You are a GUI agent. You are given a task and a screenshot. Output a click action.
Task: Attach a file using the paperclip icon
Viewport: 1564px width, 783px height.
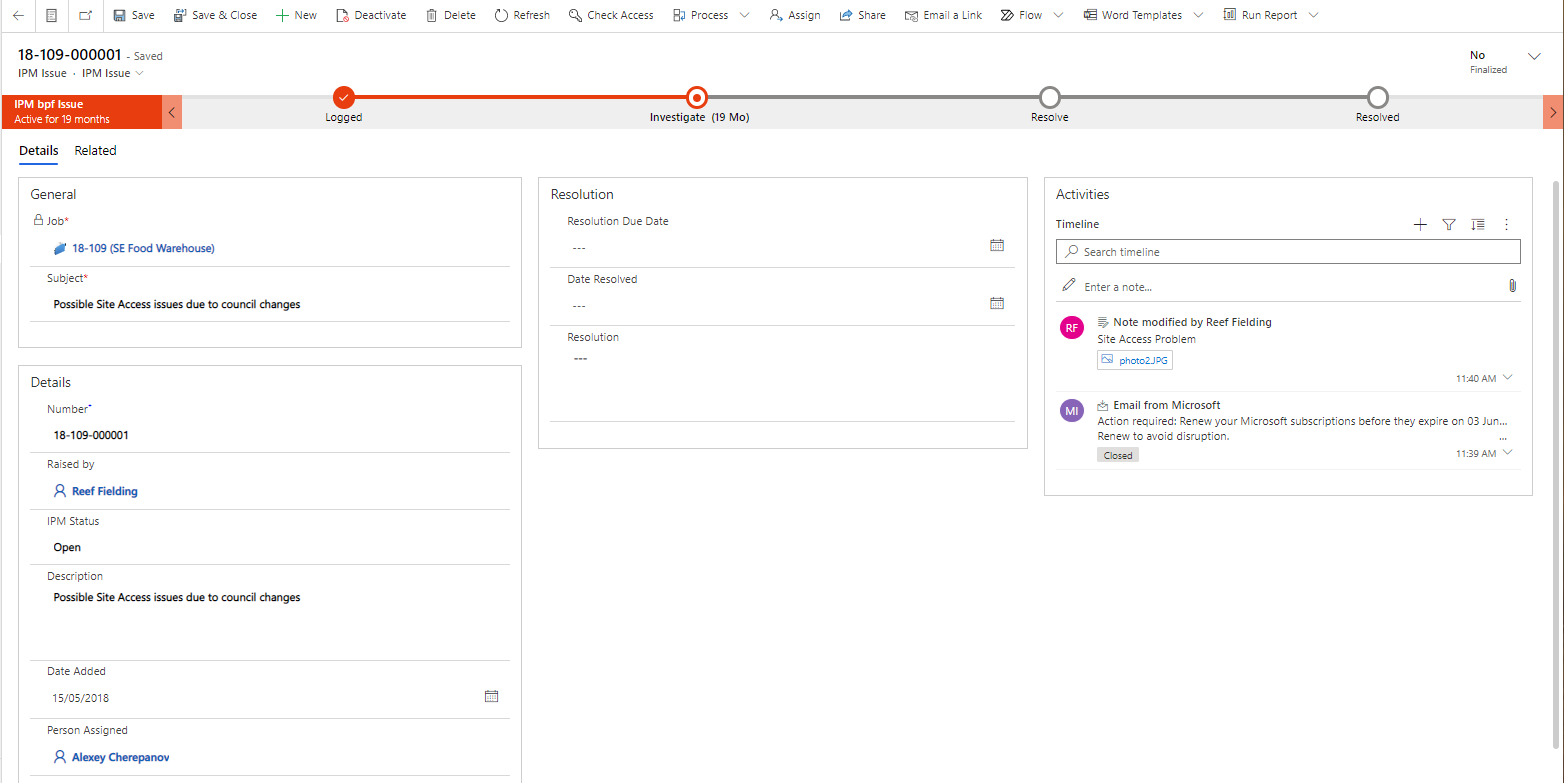point(1513,285)
